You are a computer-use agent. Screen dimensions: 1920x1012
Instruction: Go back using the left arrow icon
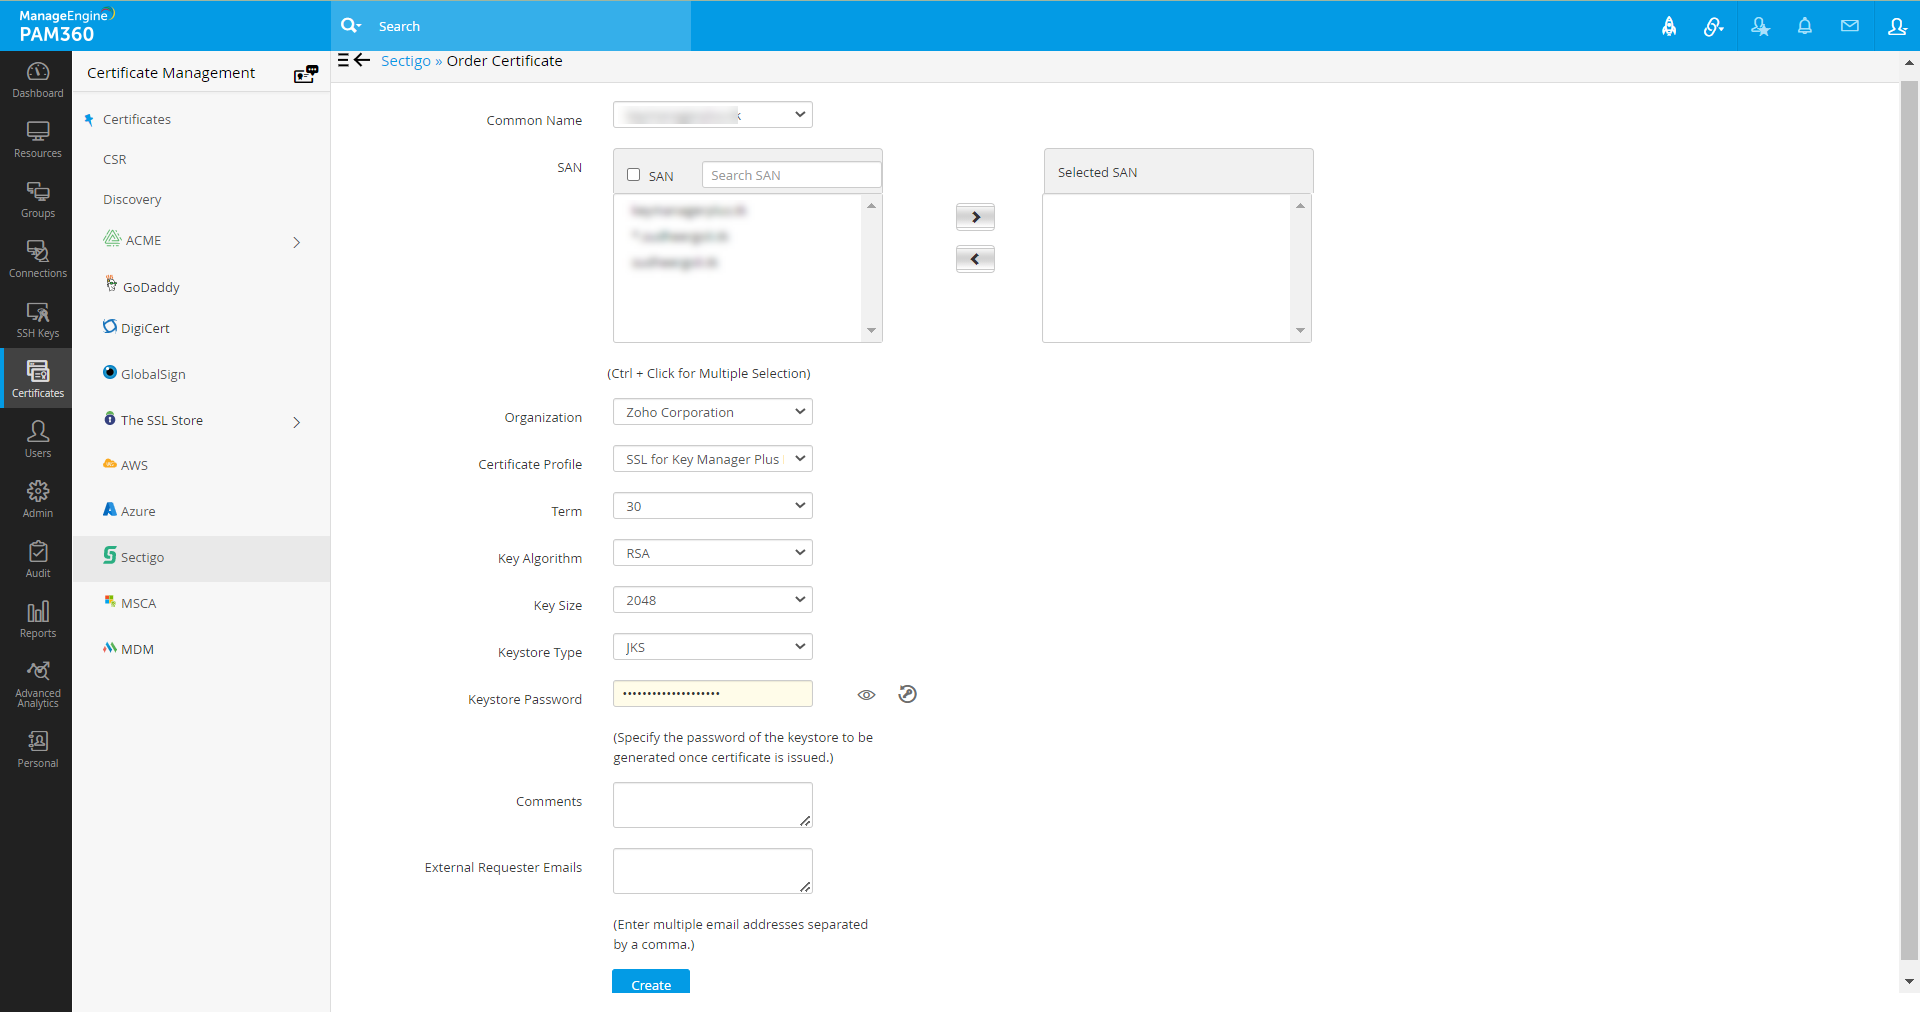coord(363,60)
